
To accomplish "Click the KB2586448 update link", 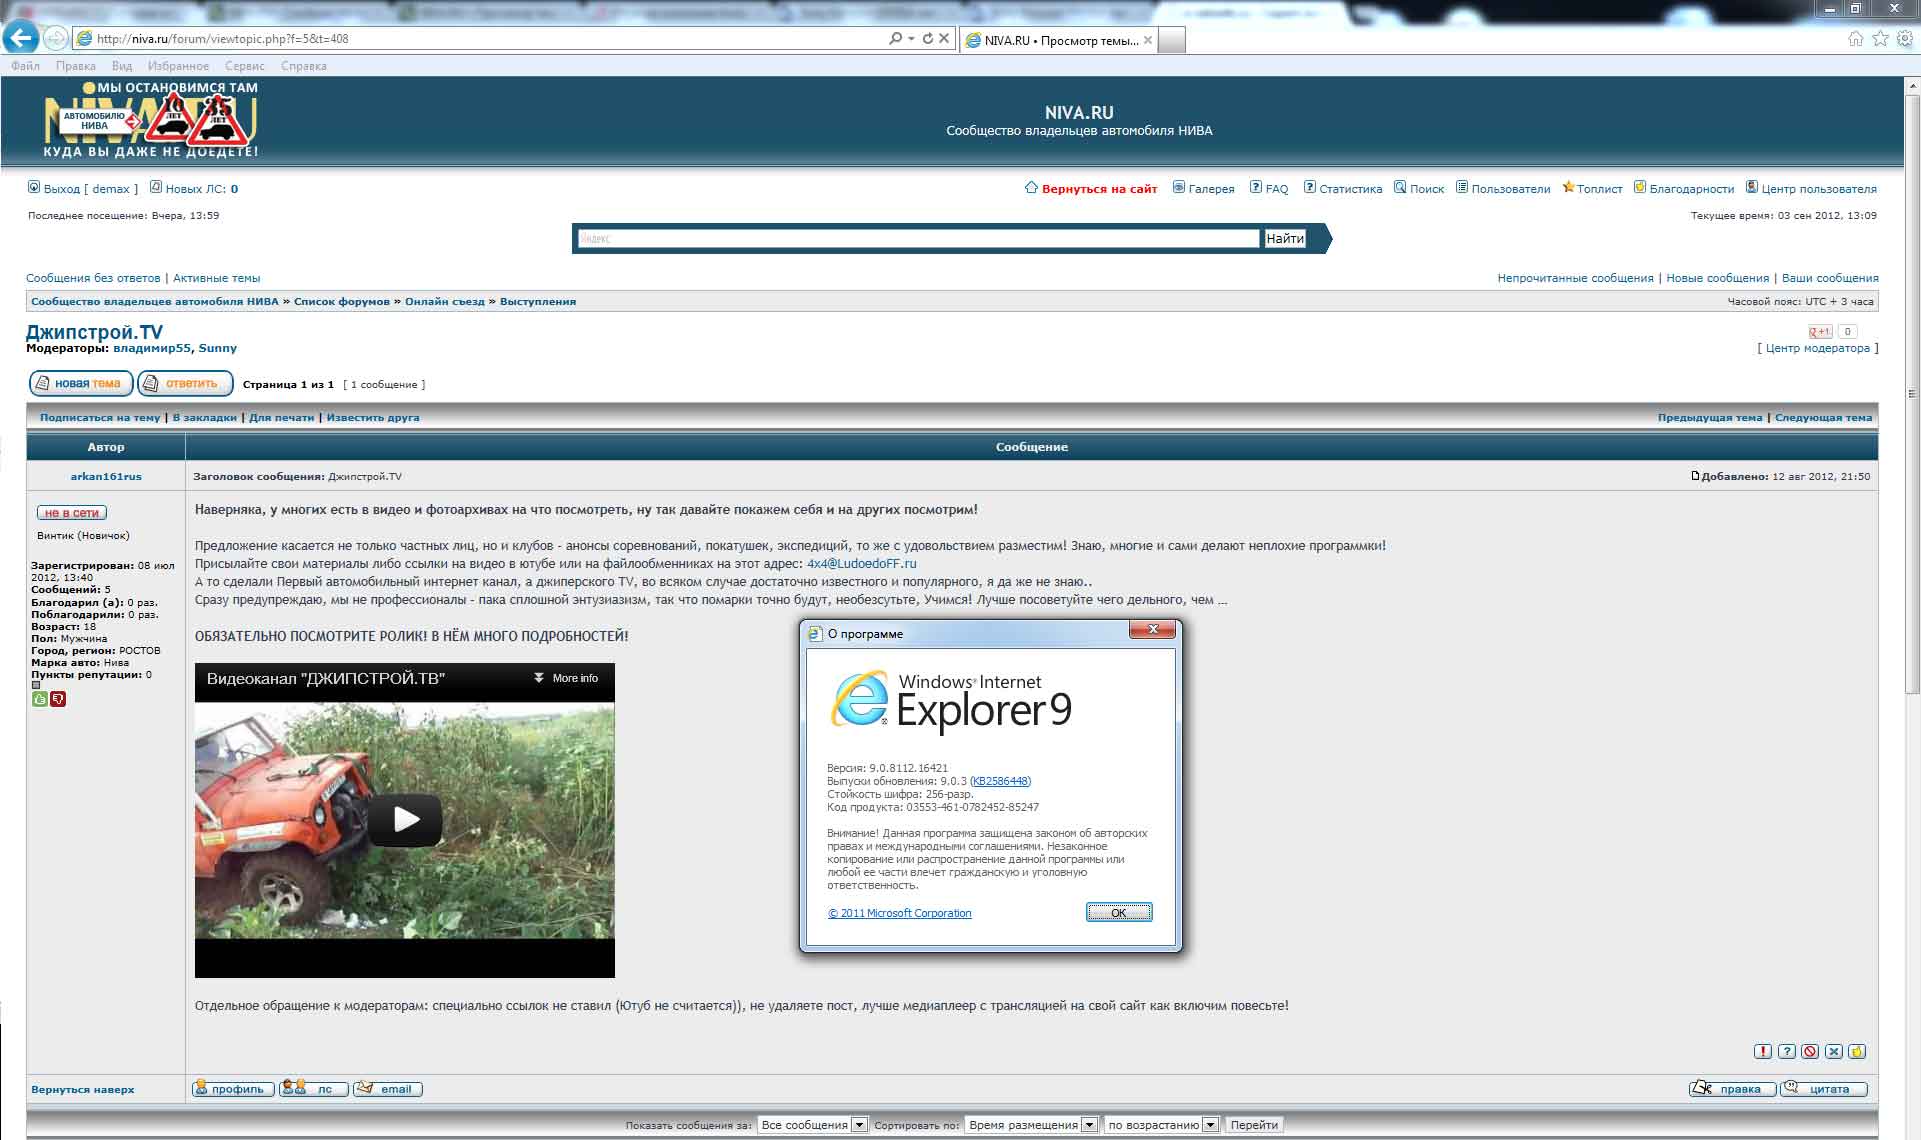I will coord(1000,781).
